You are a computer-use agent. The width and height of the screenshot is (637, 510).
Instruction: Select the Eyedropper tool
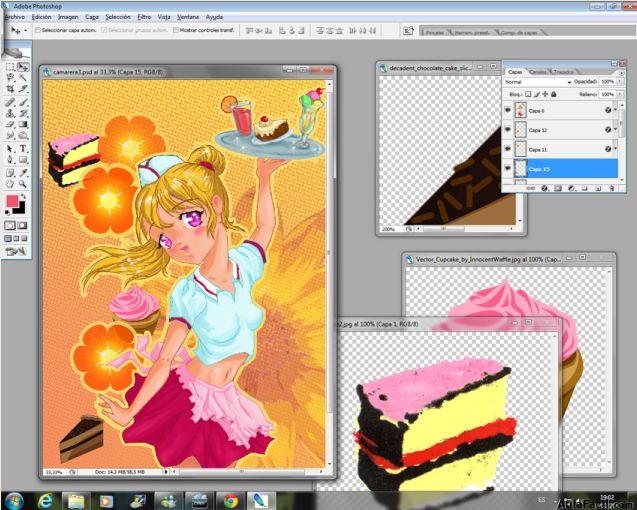[x=23, y=173]
